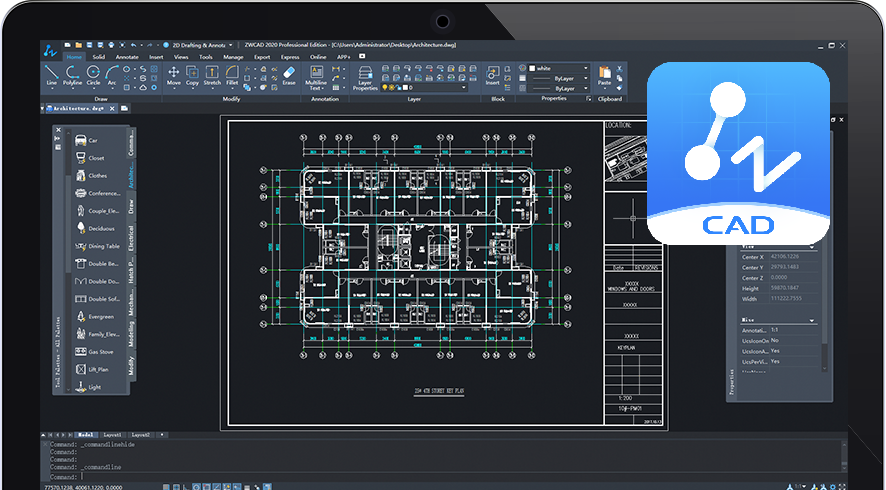
Task: Select the Line drawing tool
Action: (x=51, y=76)
